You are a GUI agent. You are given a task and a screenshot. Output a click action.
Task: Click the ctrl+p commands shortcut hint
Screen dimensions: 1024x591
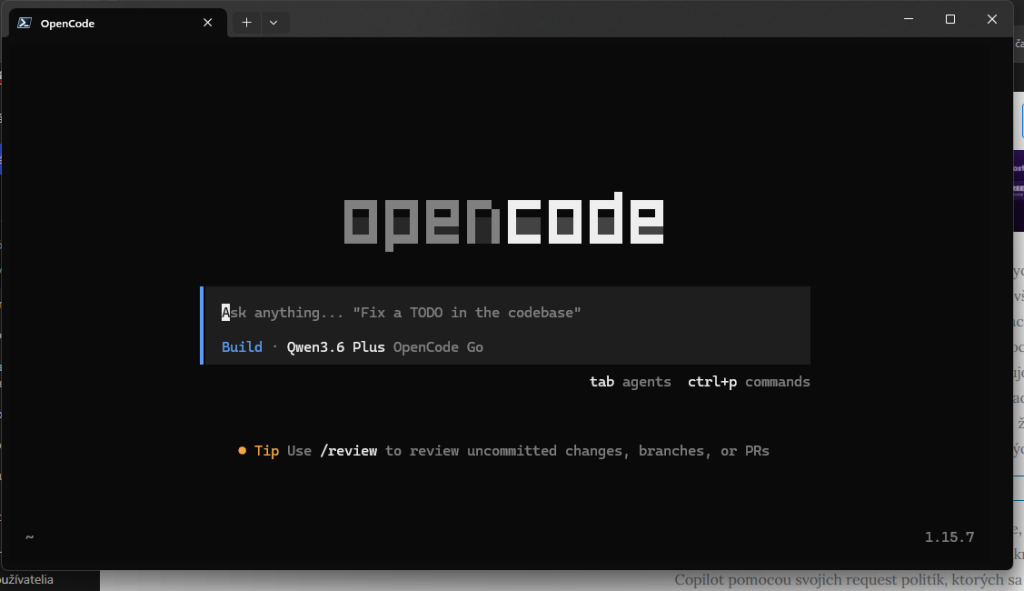748,382
